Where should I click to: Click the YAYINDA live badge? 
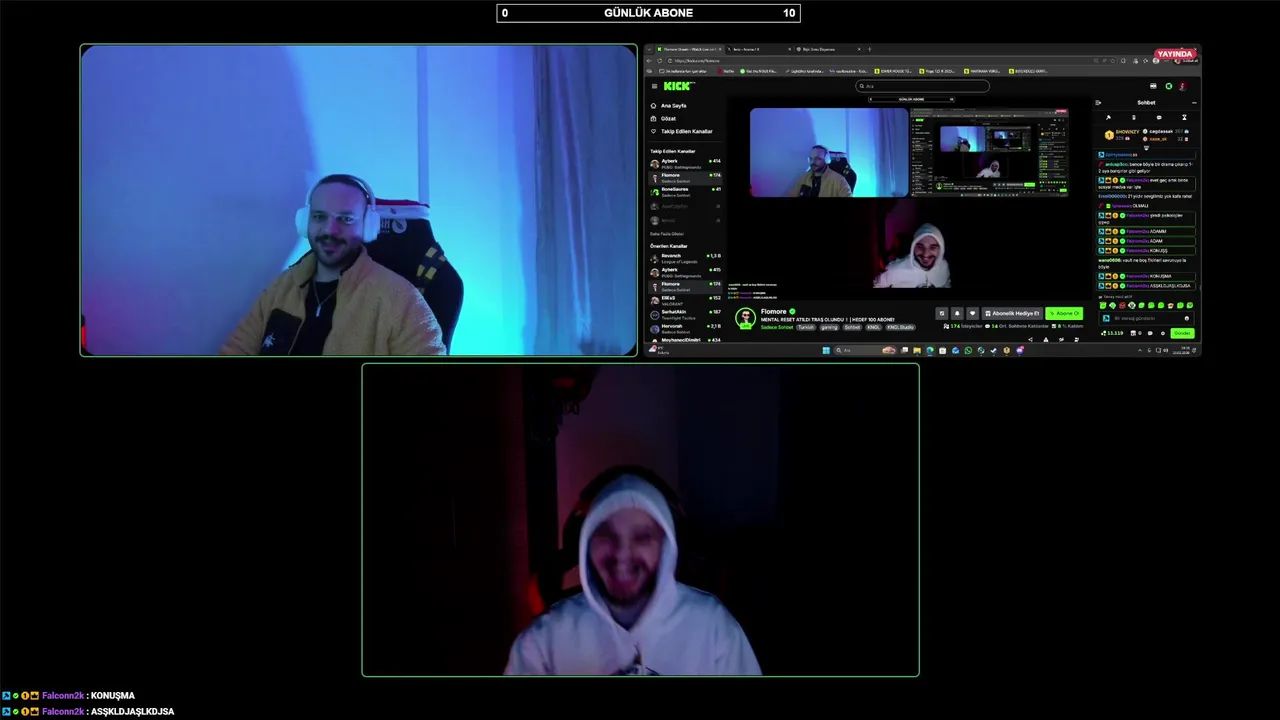click(1175, 54)
